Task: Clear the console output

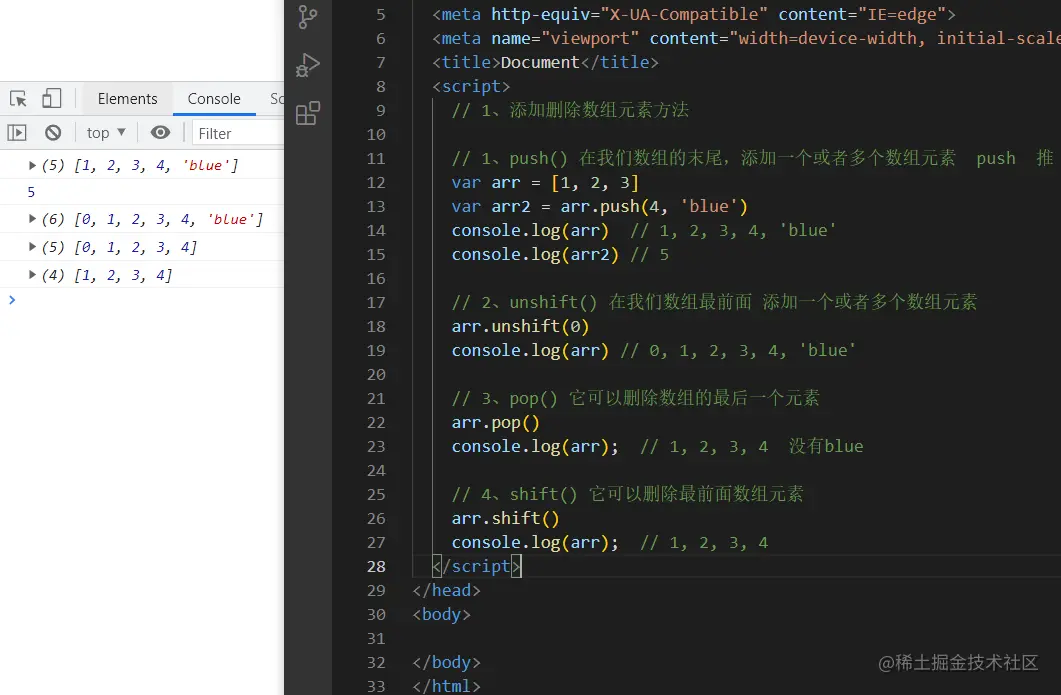Action: pyautogui.click(x=53, y=133)
